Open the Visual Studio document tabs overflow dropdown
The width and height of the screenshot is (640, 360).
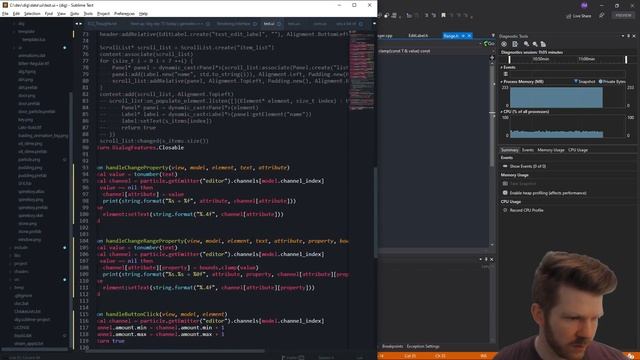click(493, 36)
